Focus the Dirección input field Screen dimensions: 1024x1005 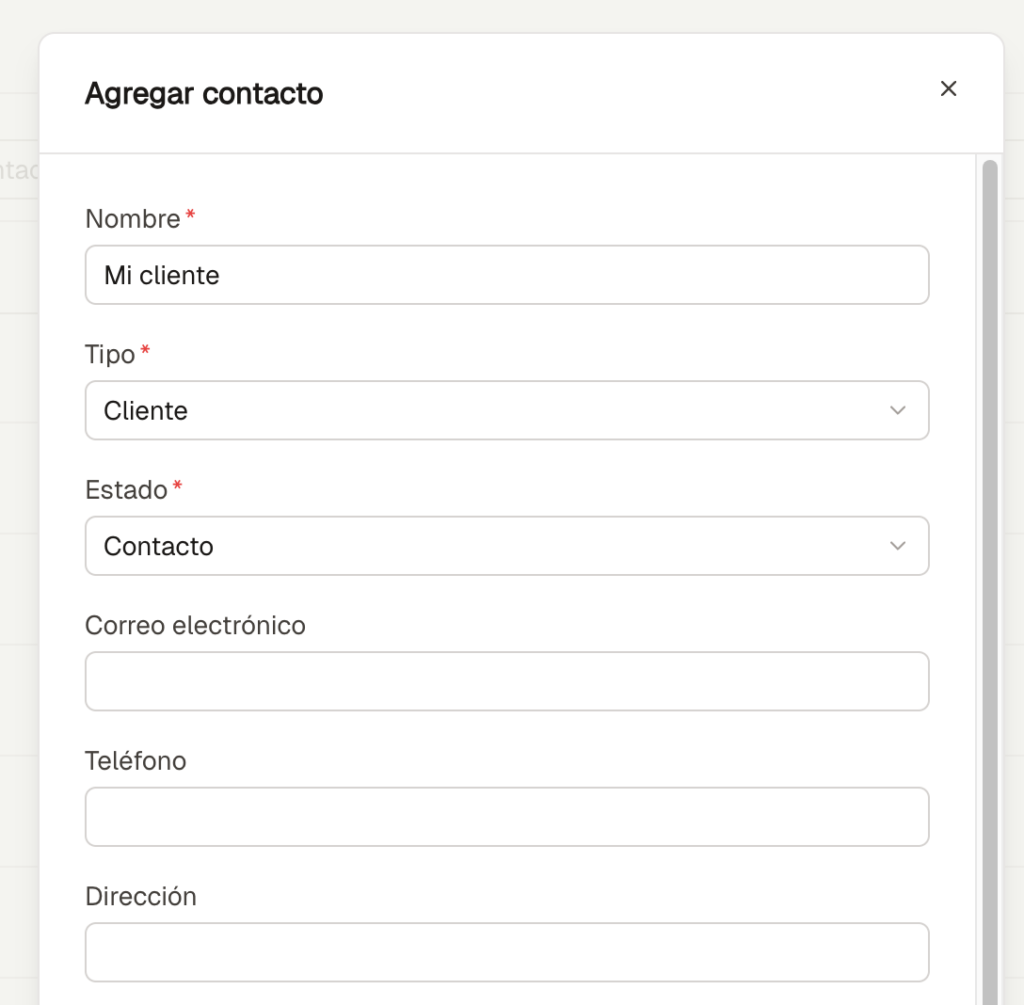[x=506, y=952]
